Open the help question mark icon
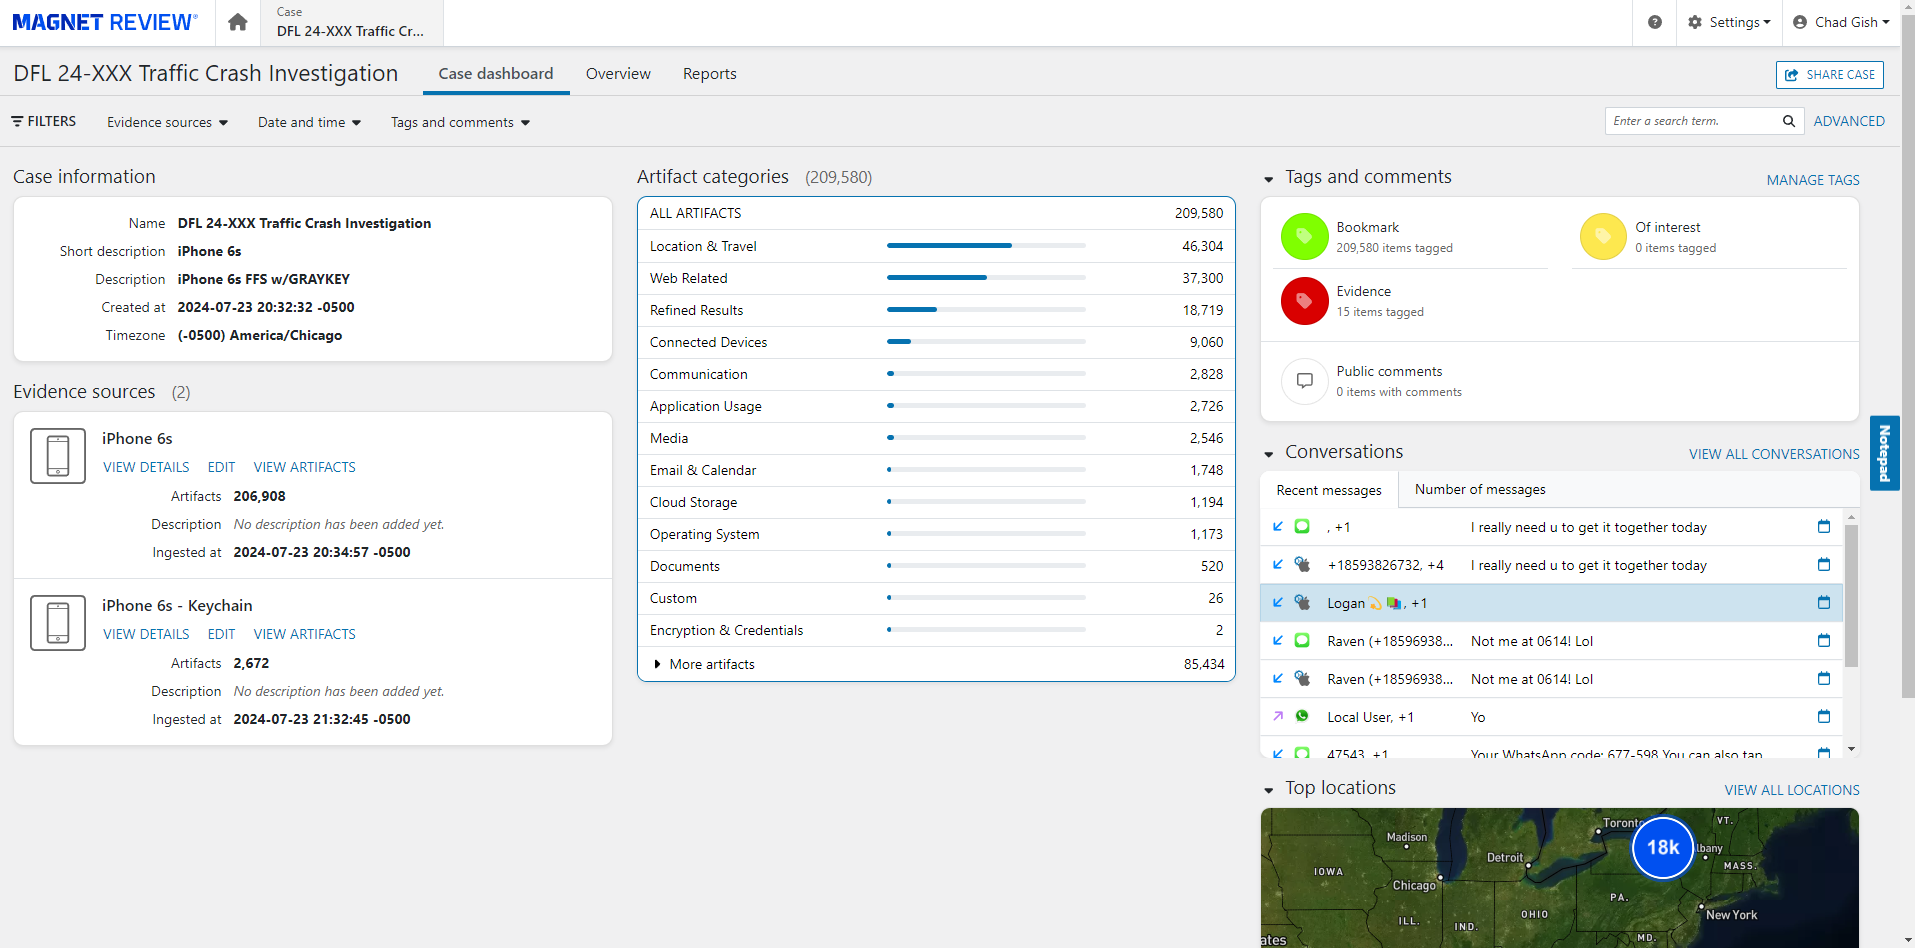Screen dimensions: 1915x948 click(1655, 22)
